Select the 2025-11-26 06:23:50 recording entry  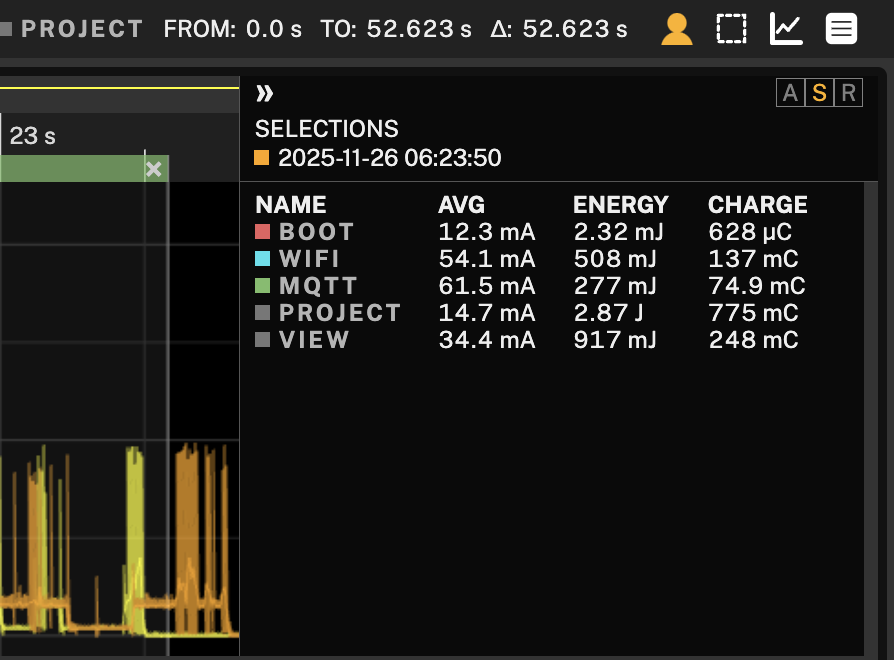(389, 158)
